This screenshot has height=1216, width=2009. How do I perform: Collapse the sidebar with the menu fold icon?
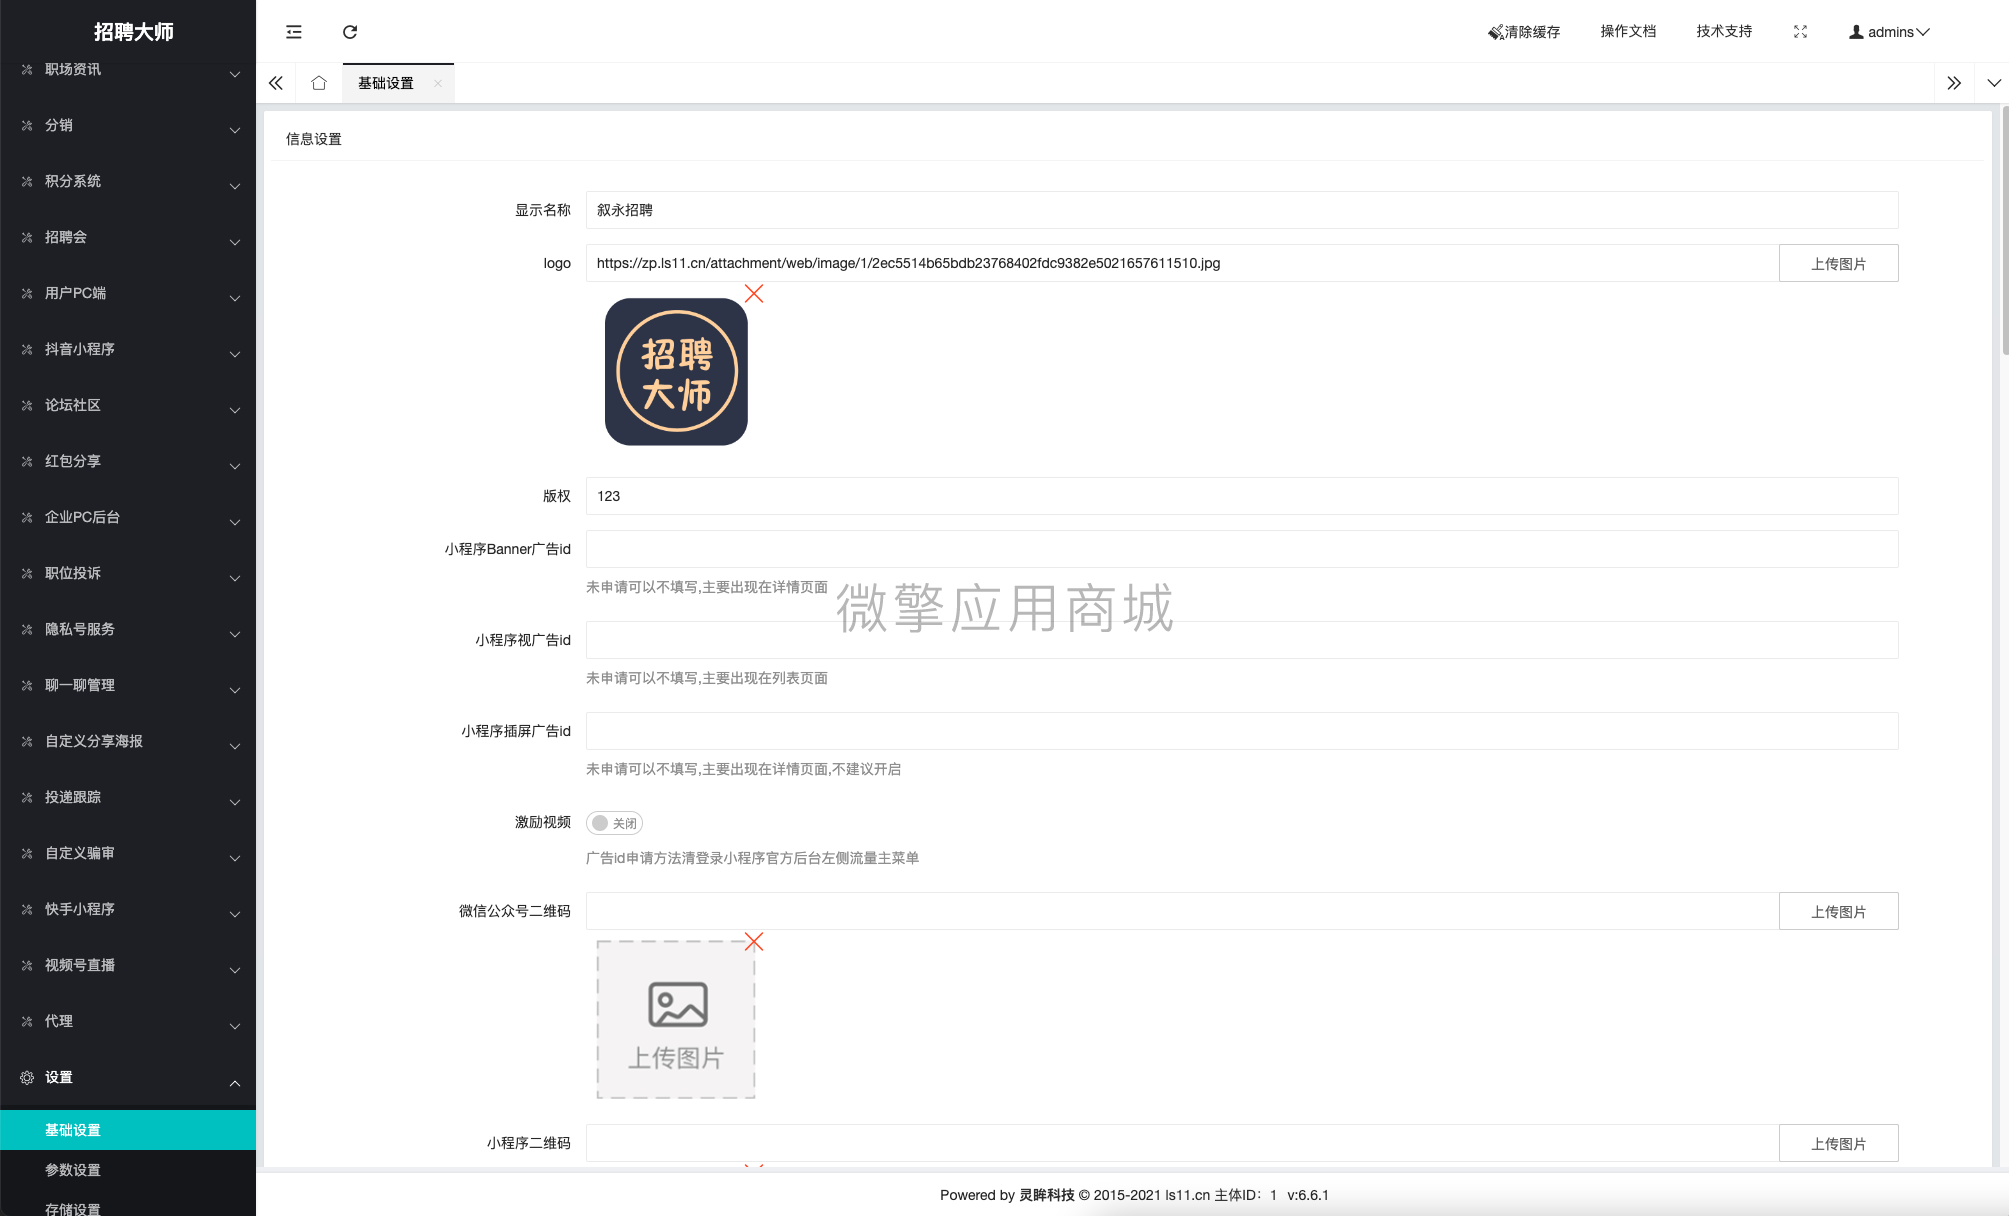pyautogui.click(x=294, y=32)
